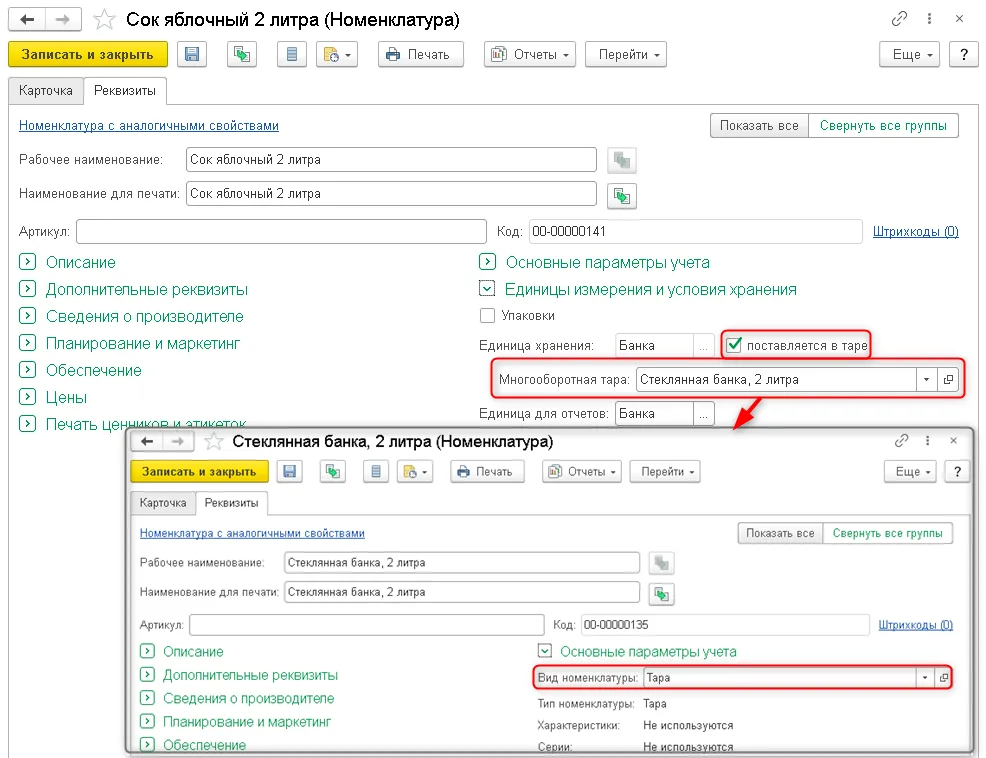Click the green icon beside Наименование для печати Сок яблочный
This screenshot has width=986, height=758.
point(622,196)
